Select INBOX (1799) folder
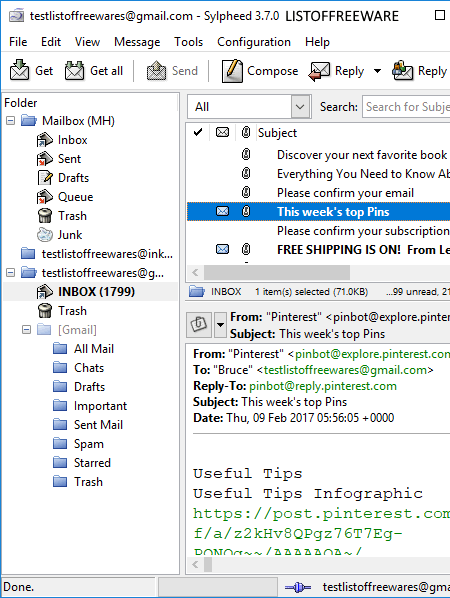The height and width of the screenshot is (598, 450). [96, 292]
